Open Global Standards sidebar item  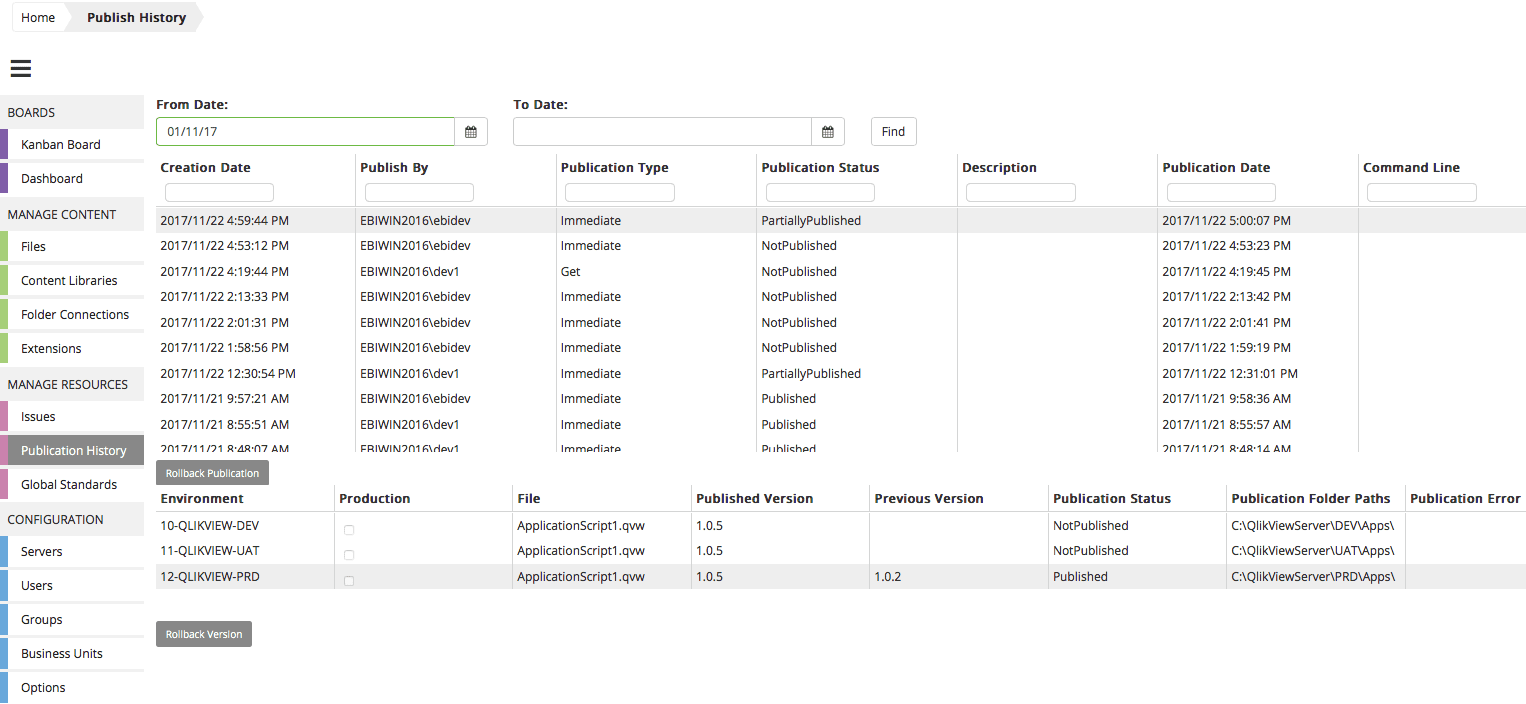[69, 485]
